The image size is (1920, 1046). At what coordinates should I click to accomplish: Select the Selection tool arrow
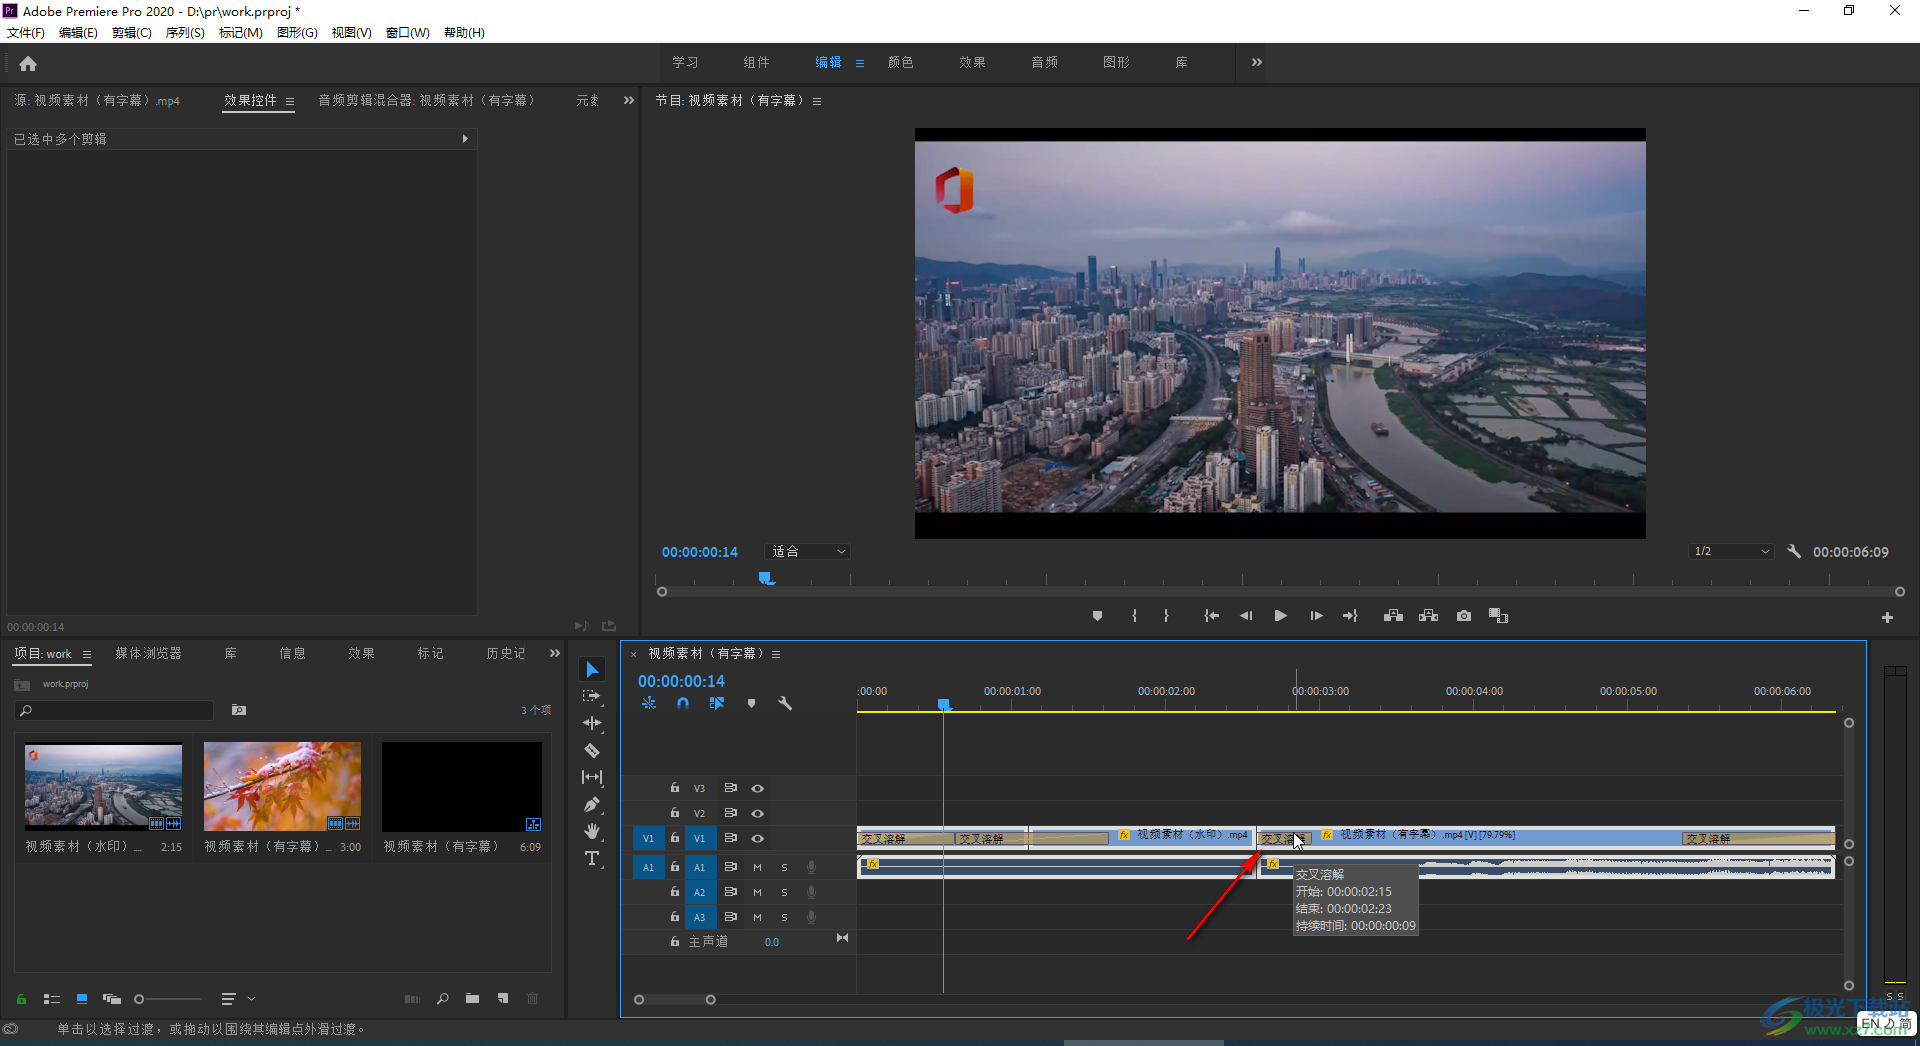[x=592, y=669]
